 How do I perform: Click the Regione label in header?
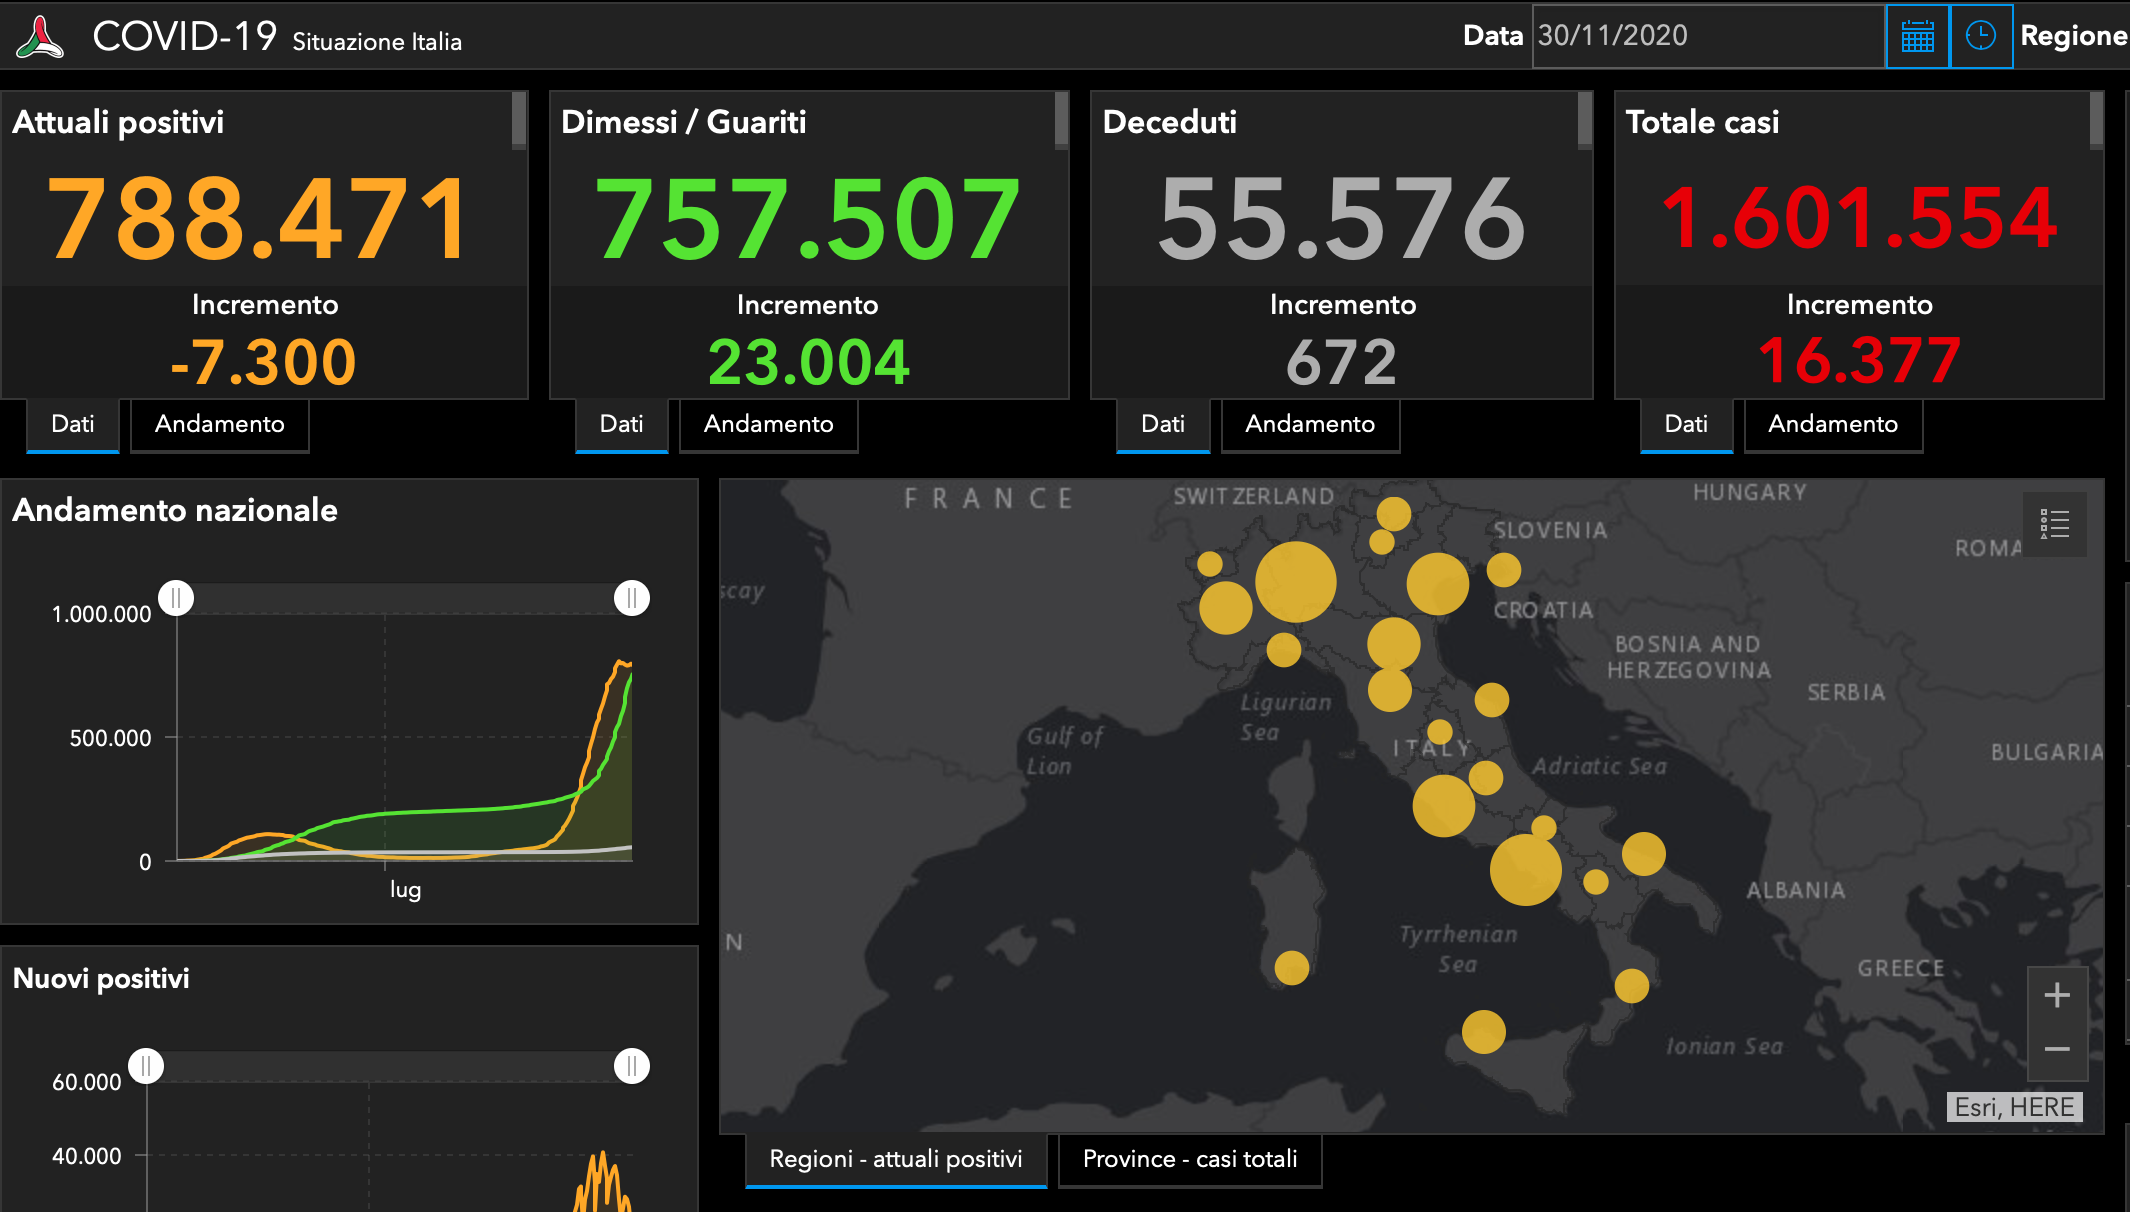2073,37
